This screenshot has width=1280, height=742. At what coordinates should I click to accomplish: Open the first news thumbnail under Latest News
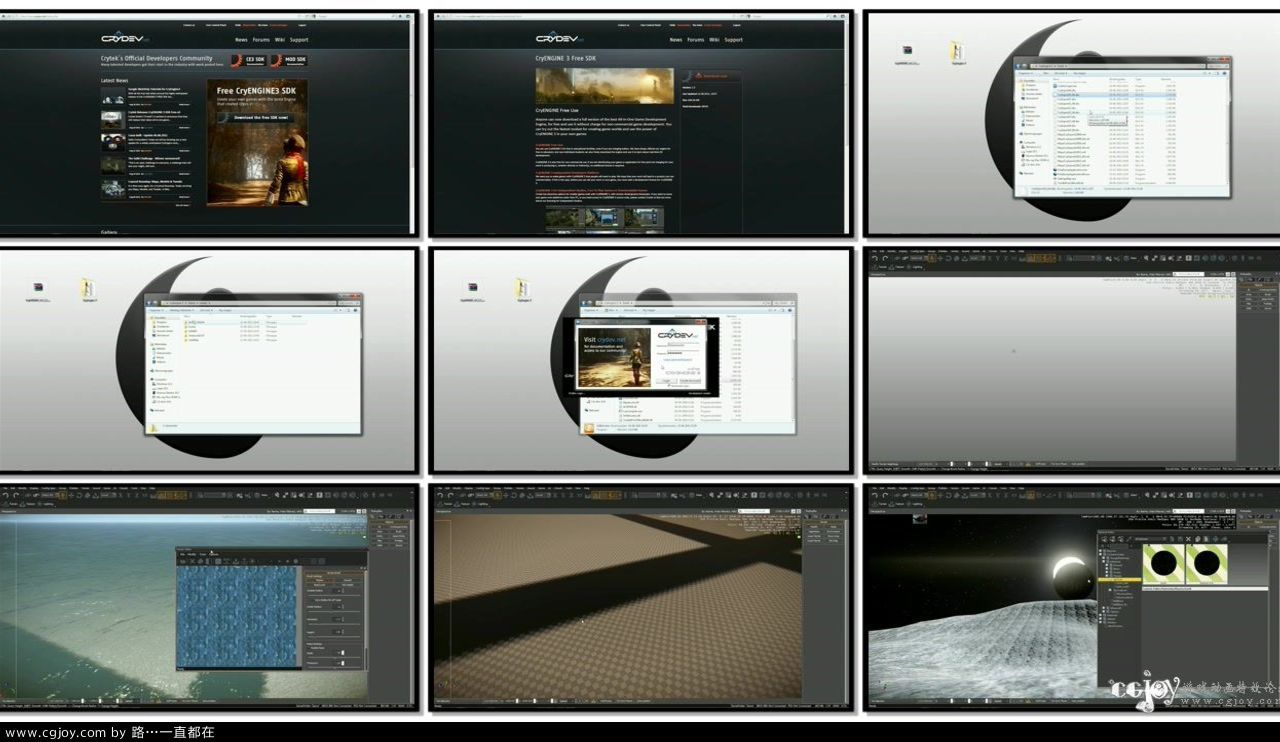[x=112, y=96]
